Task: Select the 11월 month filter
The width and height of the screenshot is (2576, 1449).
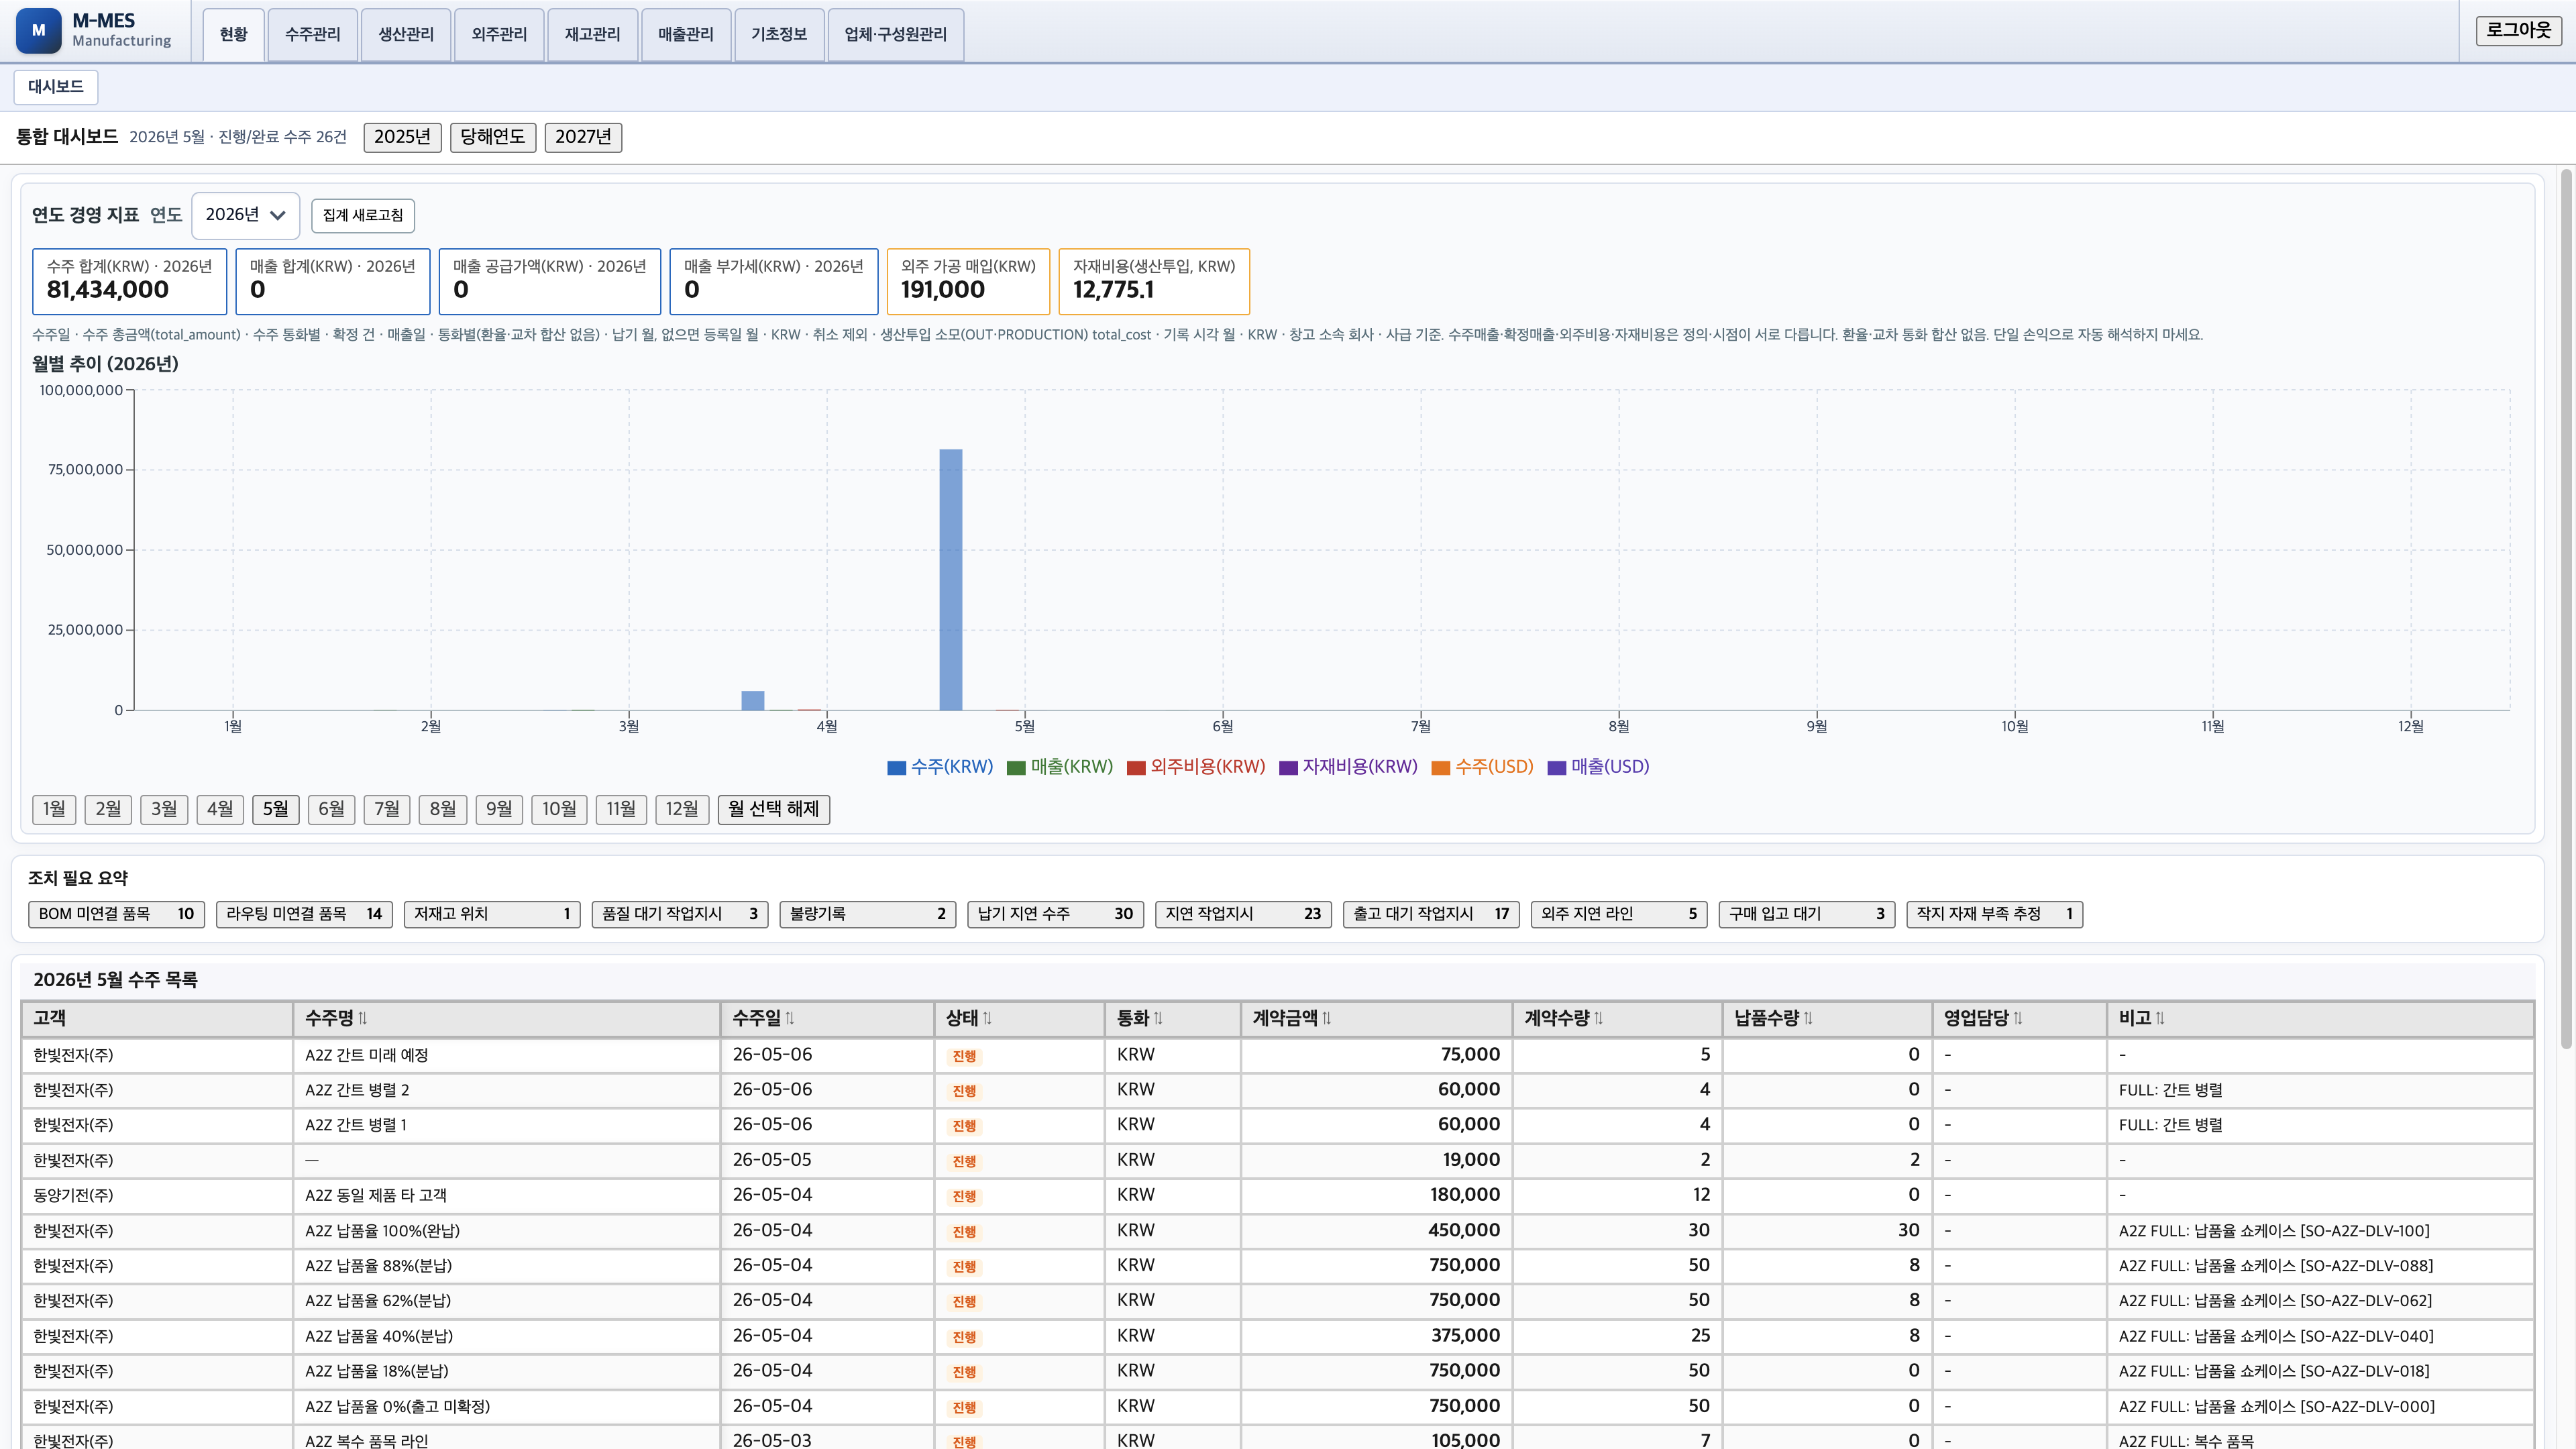Action: 621,809
